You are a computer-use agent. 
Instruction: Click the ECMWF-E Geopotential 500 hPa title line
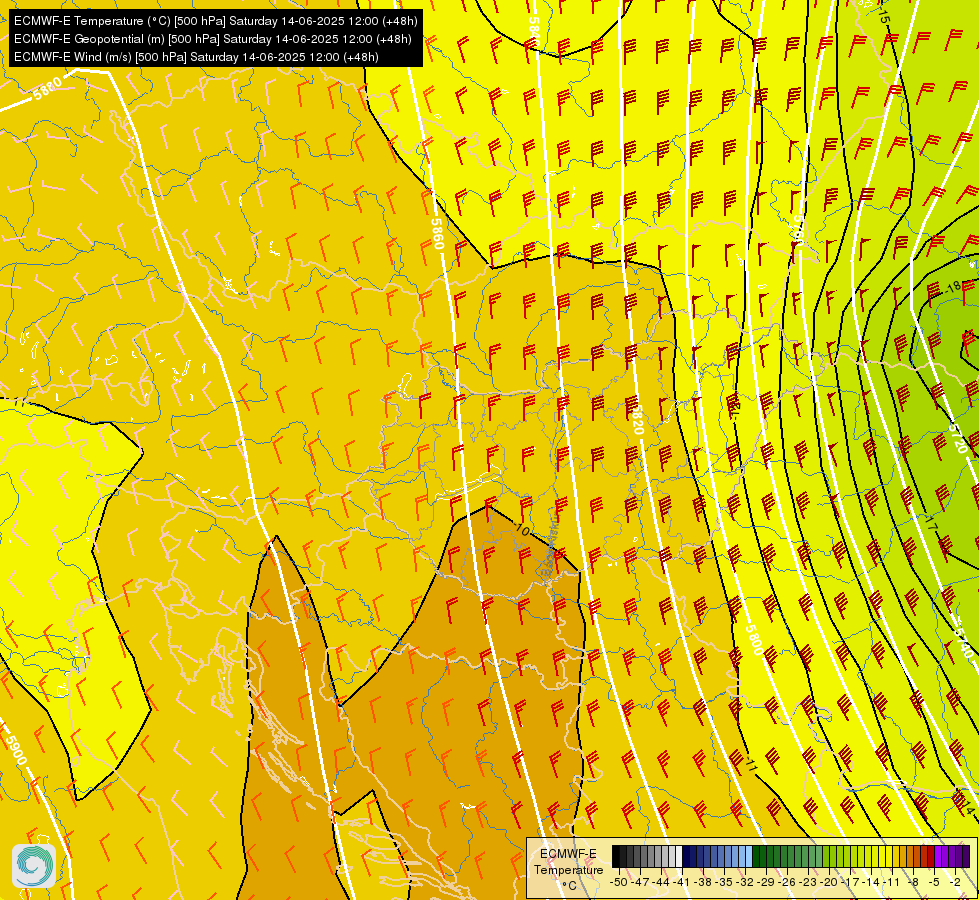[212, 39]
